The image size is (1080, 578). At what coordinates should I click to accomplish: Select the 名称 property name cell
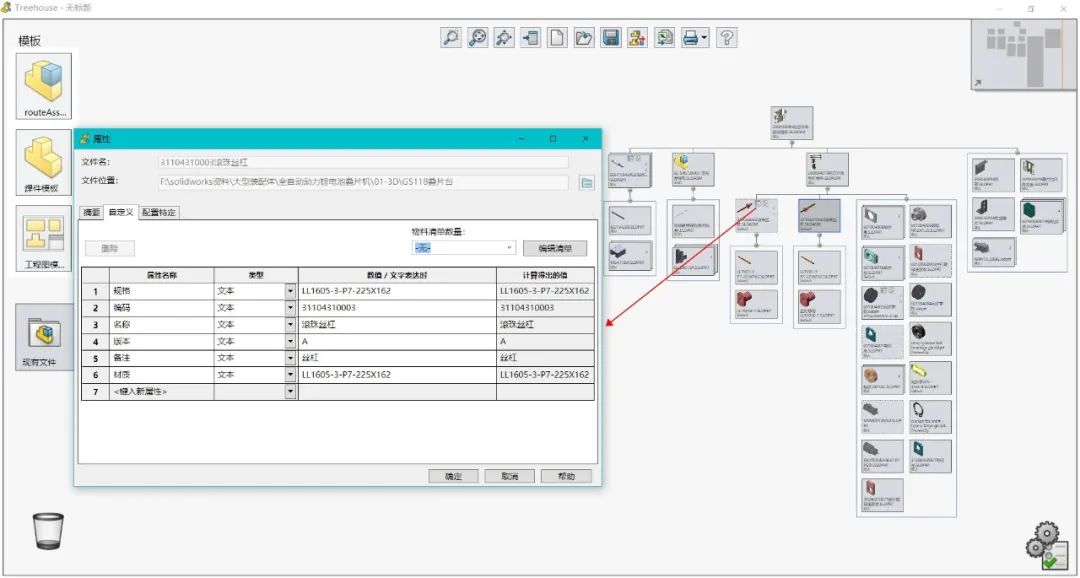[162, 325]
